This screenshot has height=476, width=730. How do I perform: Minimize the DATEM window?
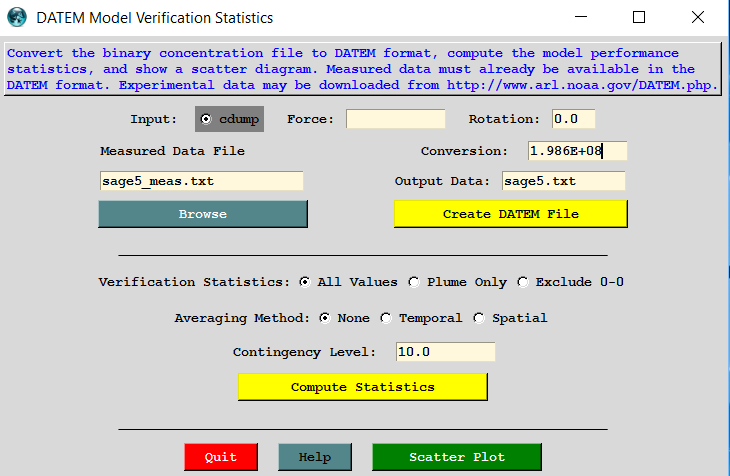[x=581, y=17]
